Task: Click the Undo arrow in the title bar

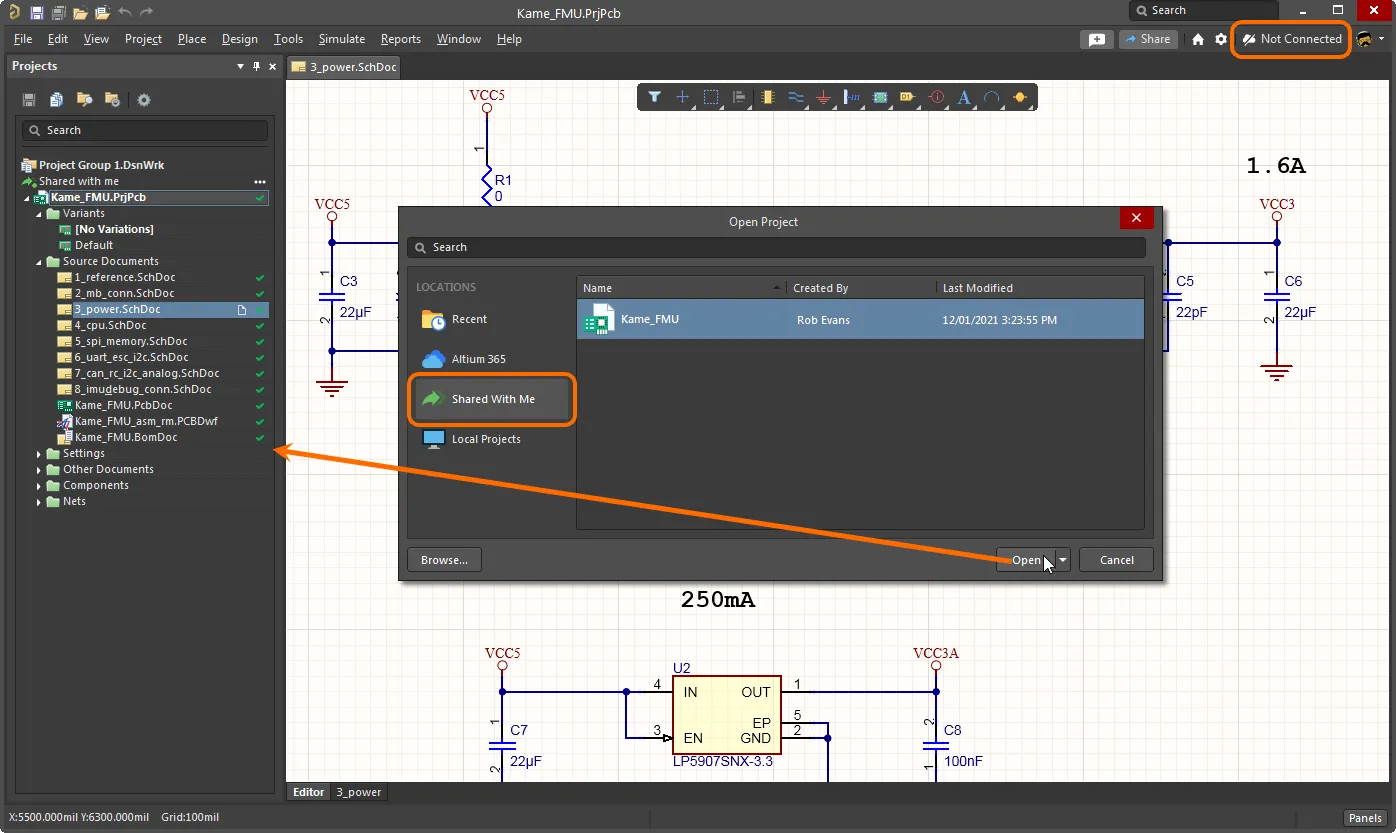Action: pos(124,13)
